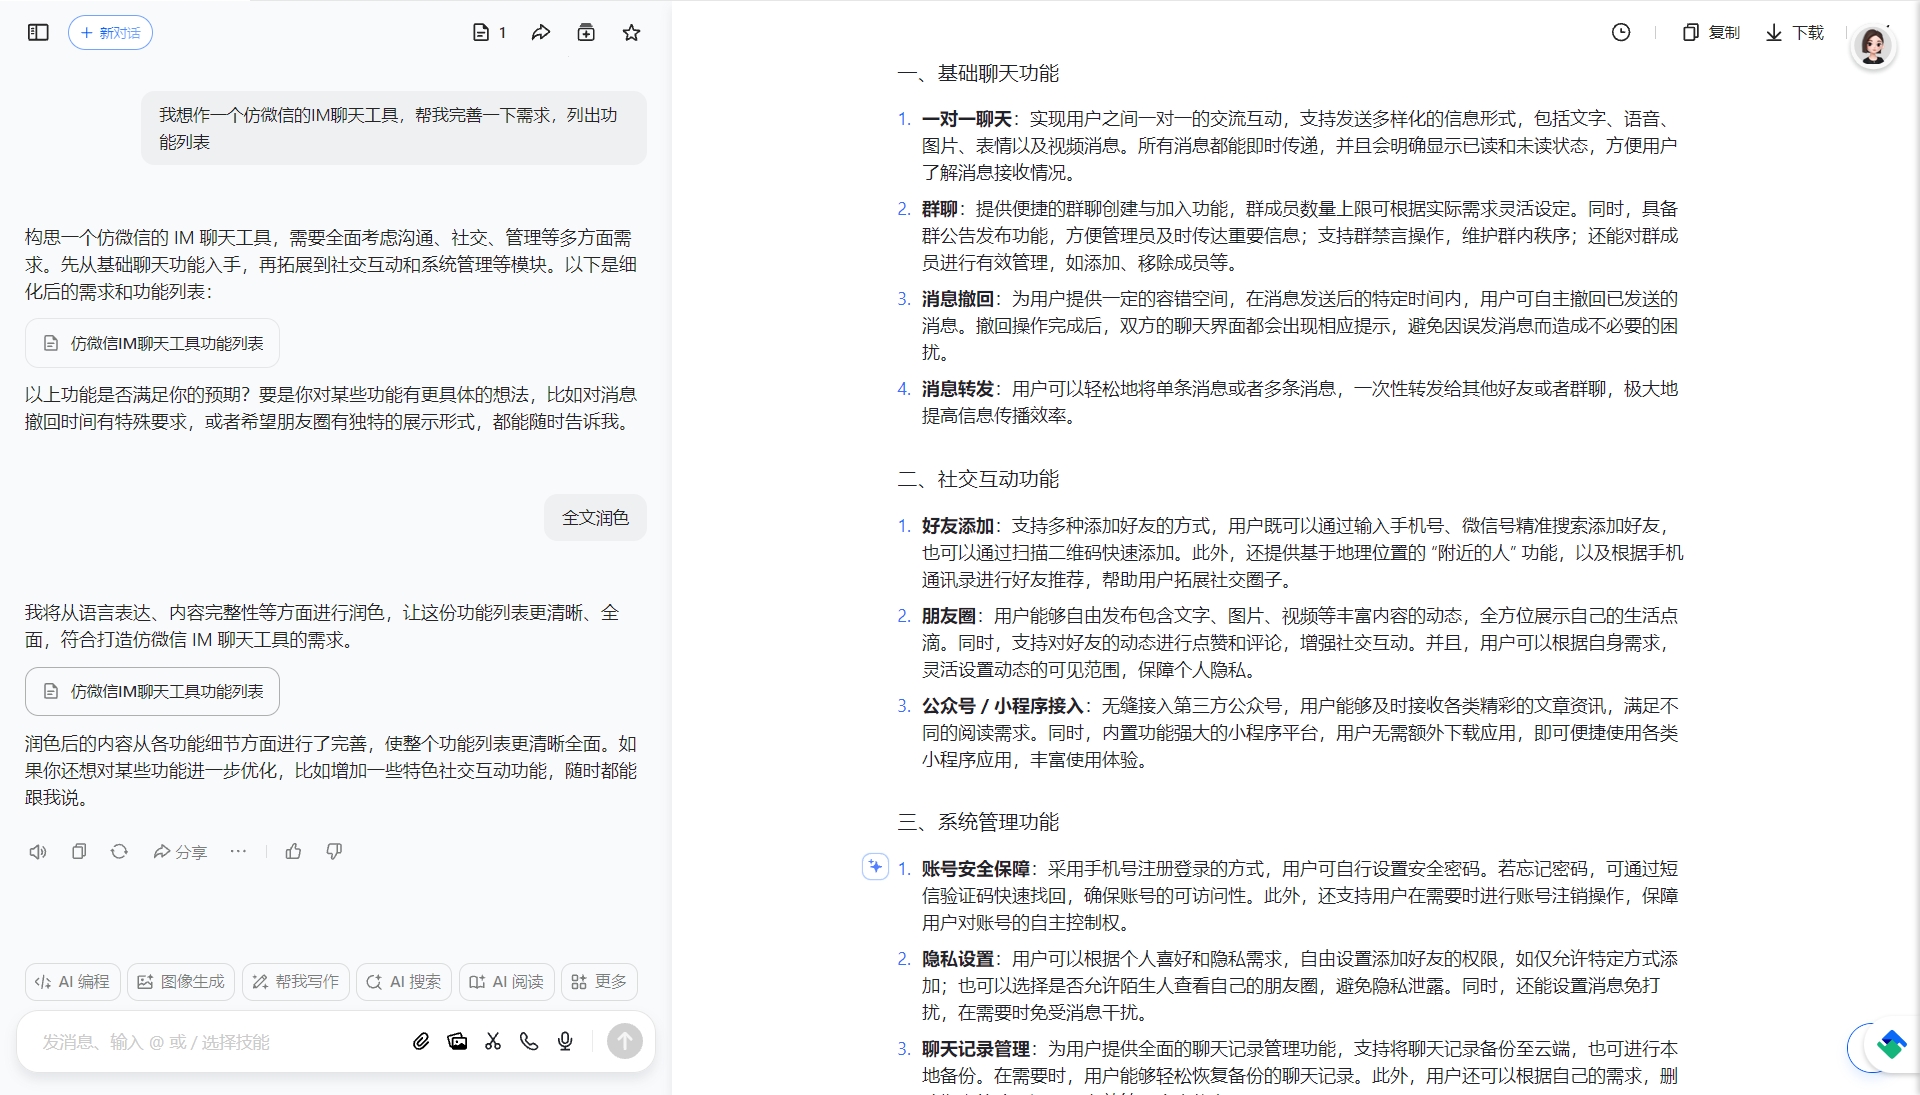Image resolution: width=1920 pixels, height=1095 pixels.
Task: Click the bold term 好友添加
Action: pyautogui.click(x=958, y=526)
